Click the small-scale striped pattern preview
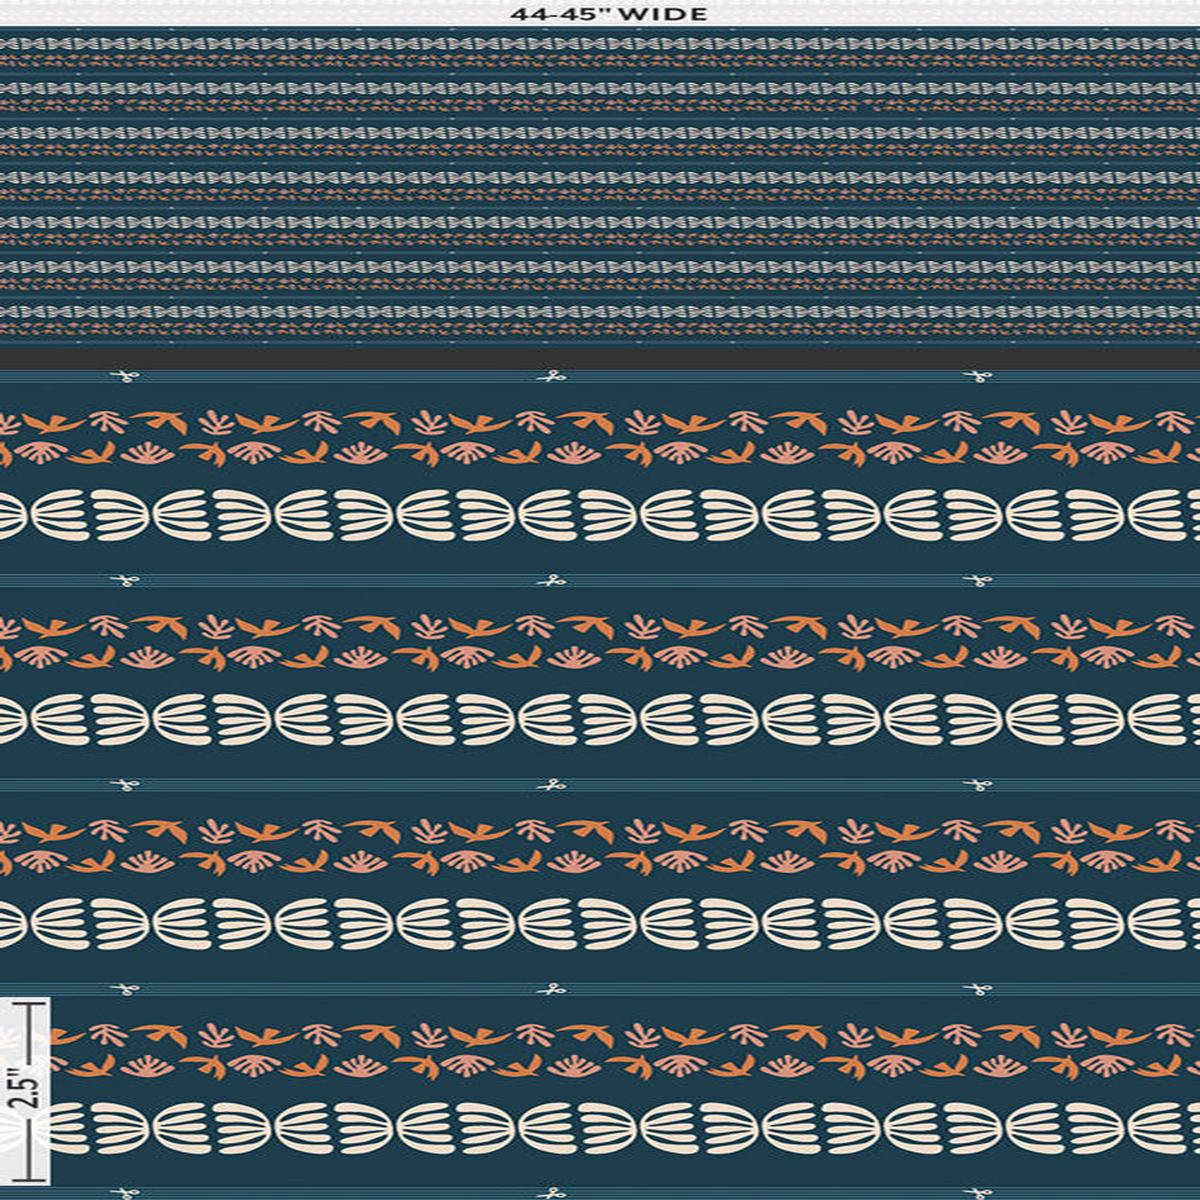This screenshot has width=1200, height=1200. tap(600, 186)
